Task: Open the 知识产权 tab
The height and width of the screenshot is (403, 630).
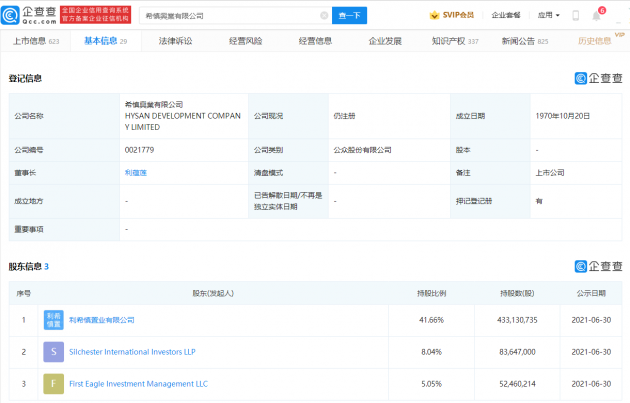Action: coord(455,41)
